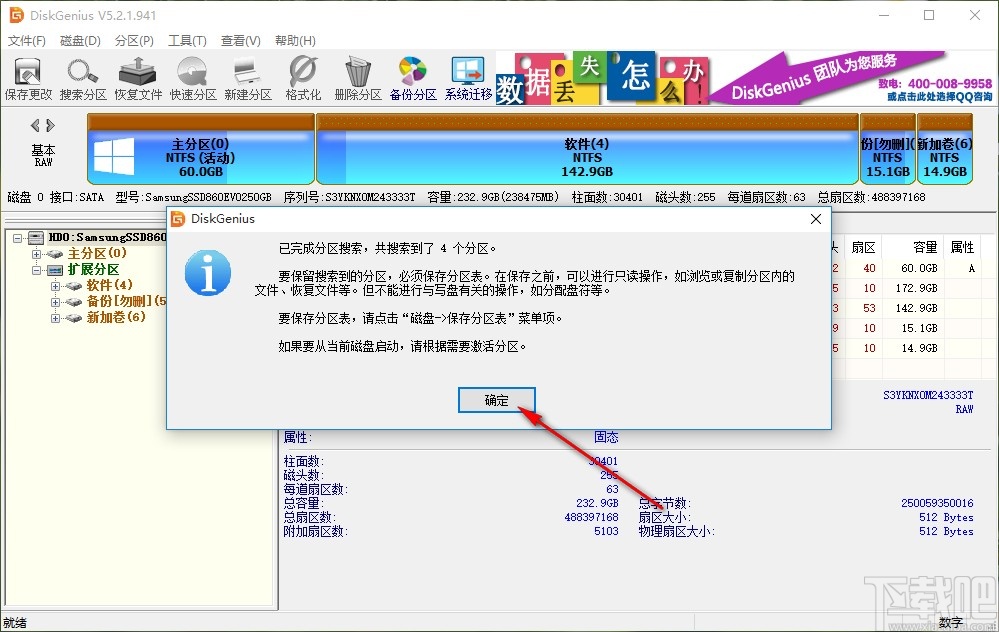The image size is (999, 632).
Task: Click the 数字 status bar indicator
Action: [x=951, y=622]
